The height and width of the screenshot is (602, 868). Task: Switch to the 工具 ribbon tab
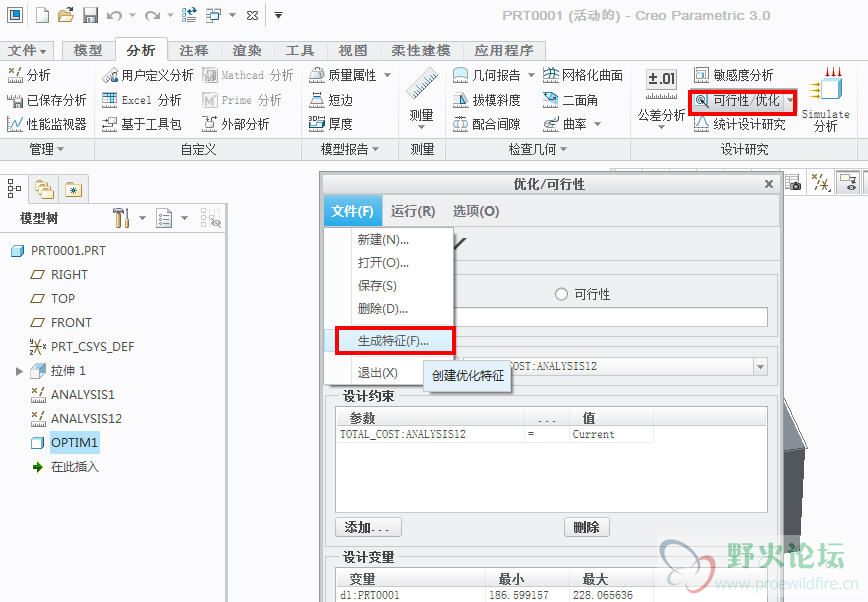point(300,50)
